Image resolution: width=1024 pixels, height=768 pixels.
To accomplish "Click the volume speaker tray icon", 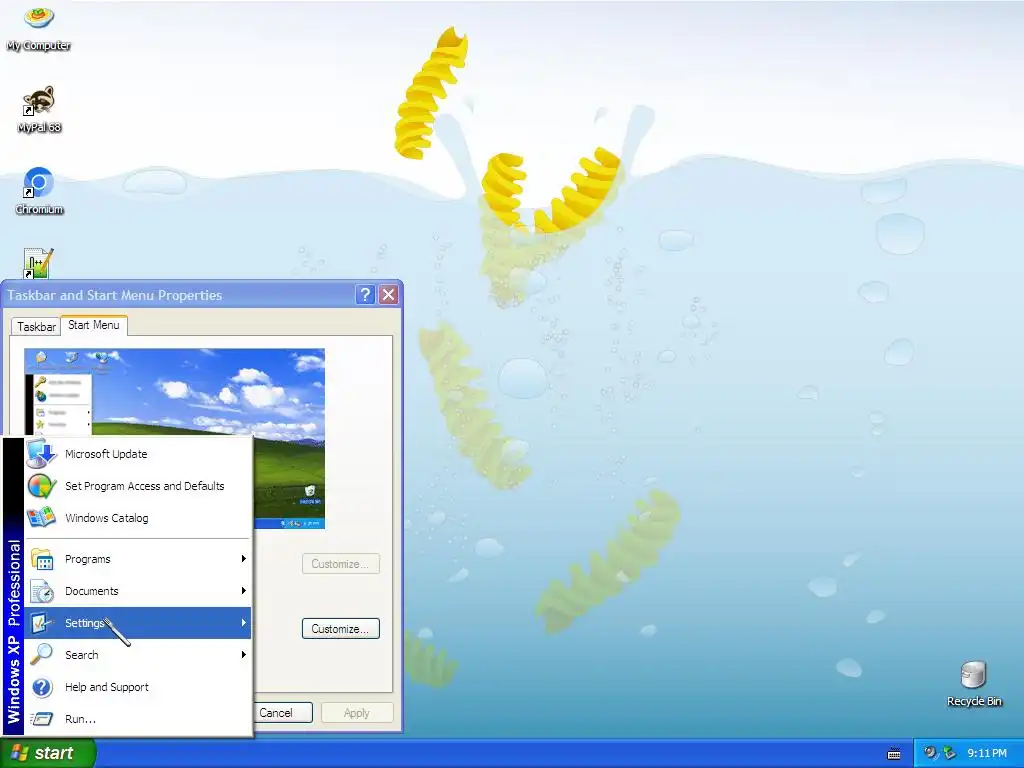I will click(929, 753).
